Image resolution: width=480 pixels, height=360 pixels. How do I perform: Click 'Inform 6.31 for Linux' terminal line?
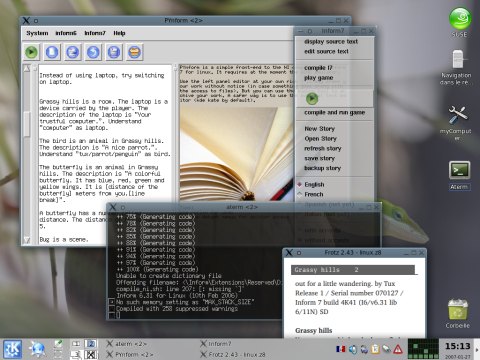pos(177,296)
